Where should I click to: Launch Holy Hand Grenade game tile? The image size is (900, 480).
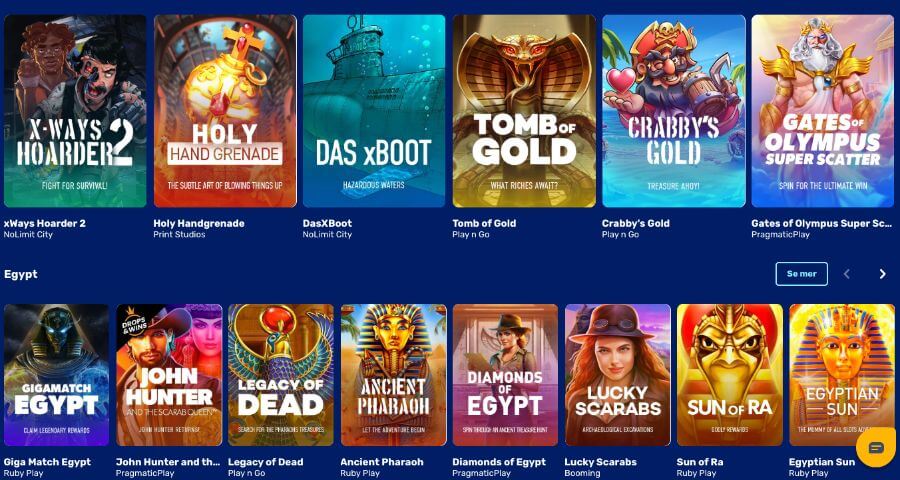point(225,111)
